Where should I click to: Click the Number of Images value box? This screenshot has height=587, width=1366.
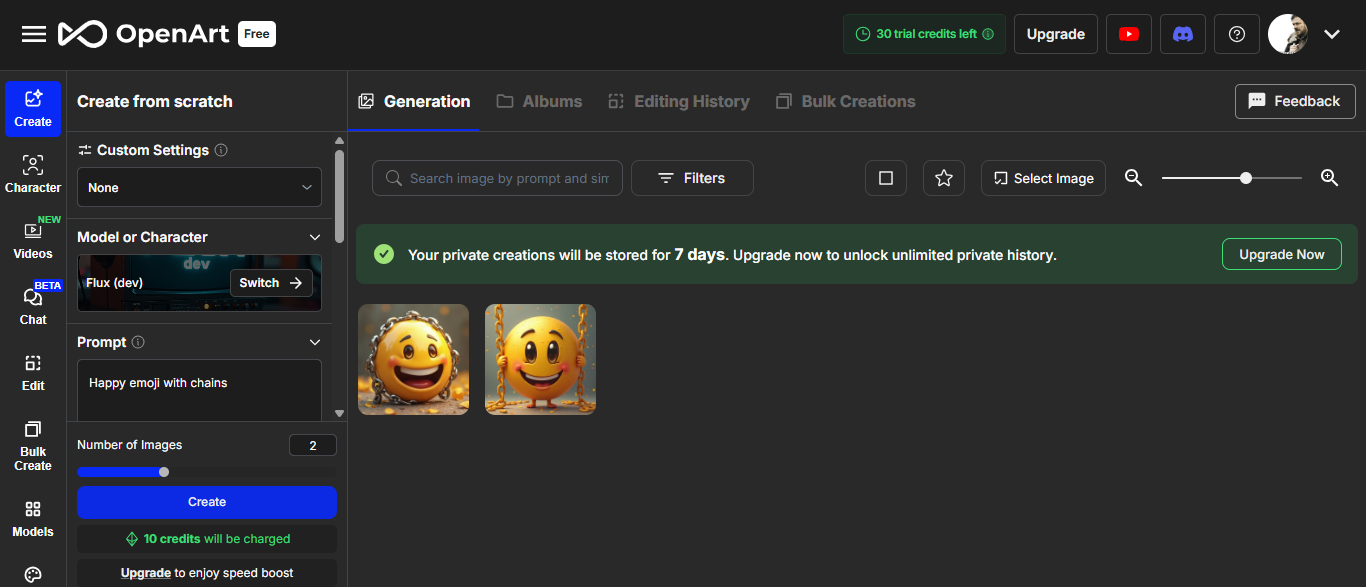point(313,445)
